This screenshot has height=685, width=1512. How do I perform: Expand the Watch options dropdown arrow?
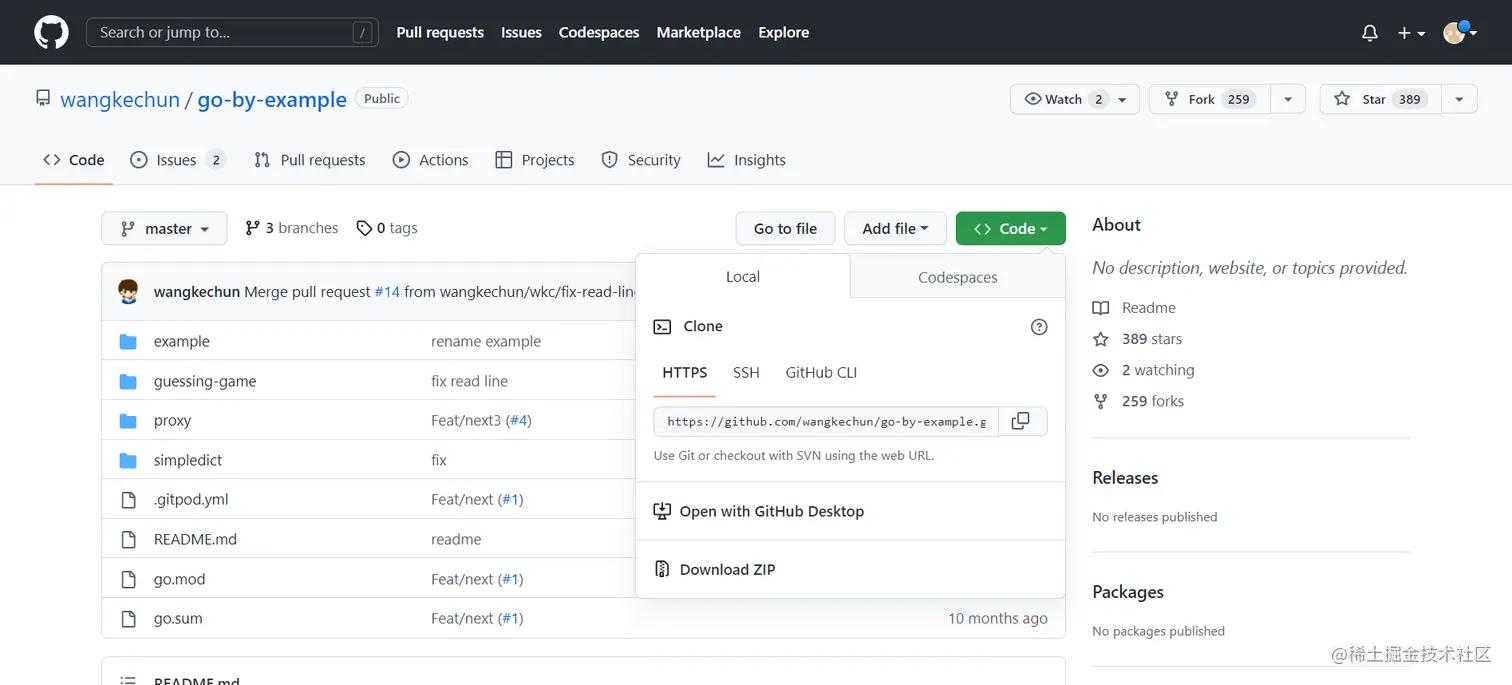pos(1123,99)
